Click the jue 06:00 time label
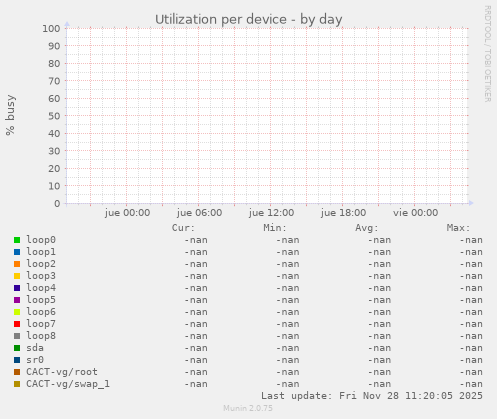The width and height of the screenshot is (497, 419). pyautogui.click(x=199, y=213)
